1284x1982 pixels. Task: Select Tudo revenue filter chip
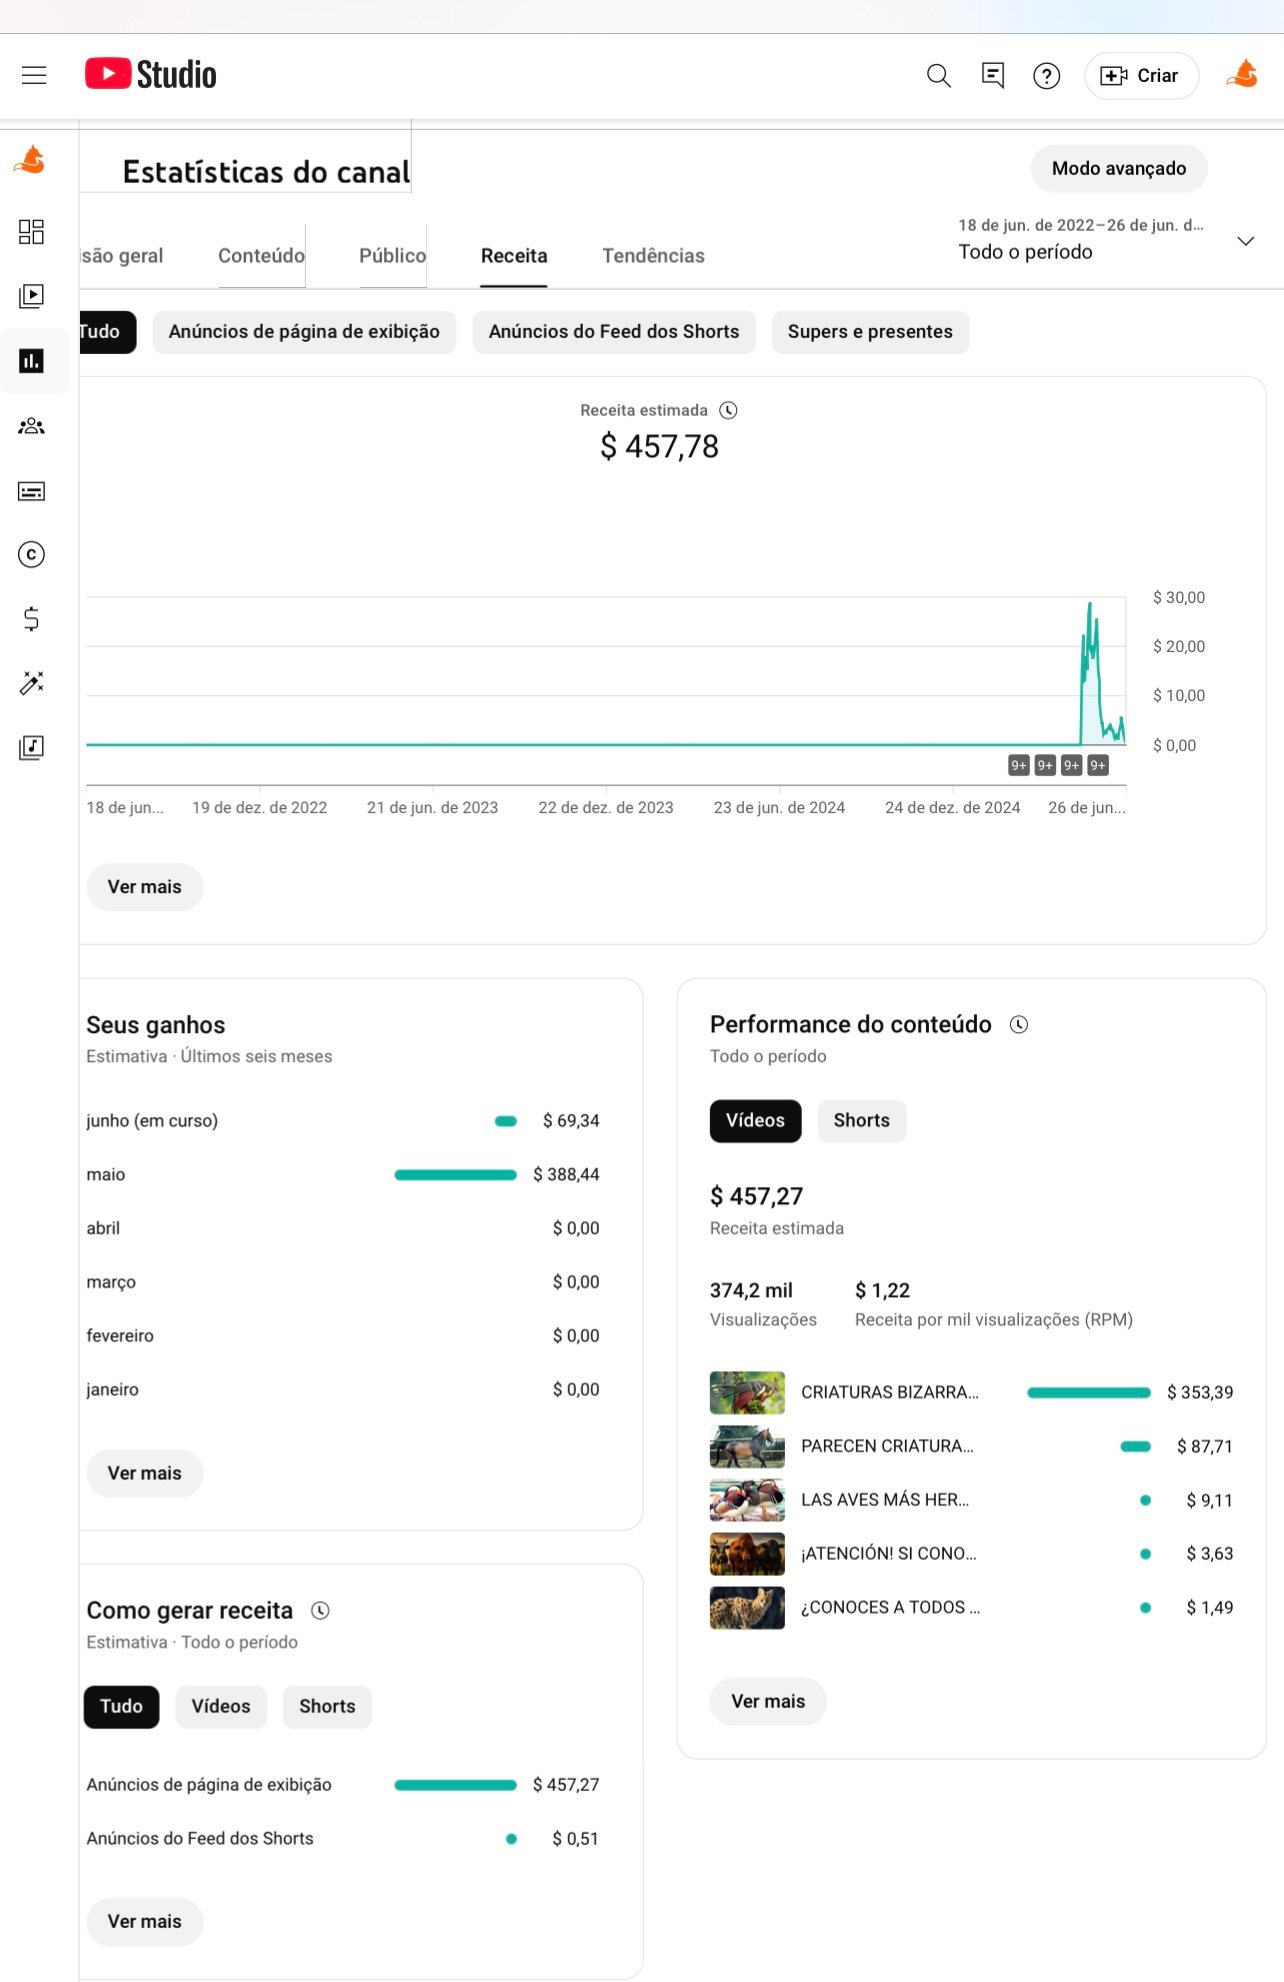tap(107, 332)
